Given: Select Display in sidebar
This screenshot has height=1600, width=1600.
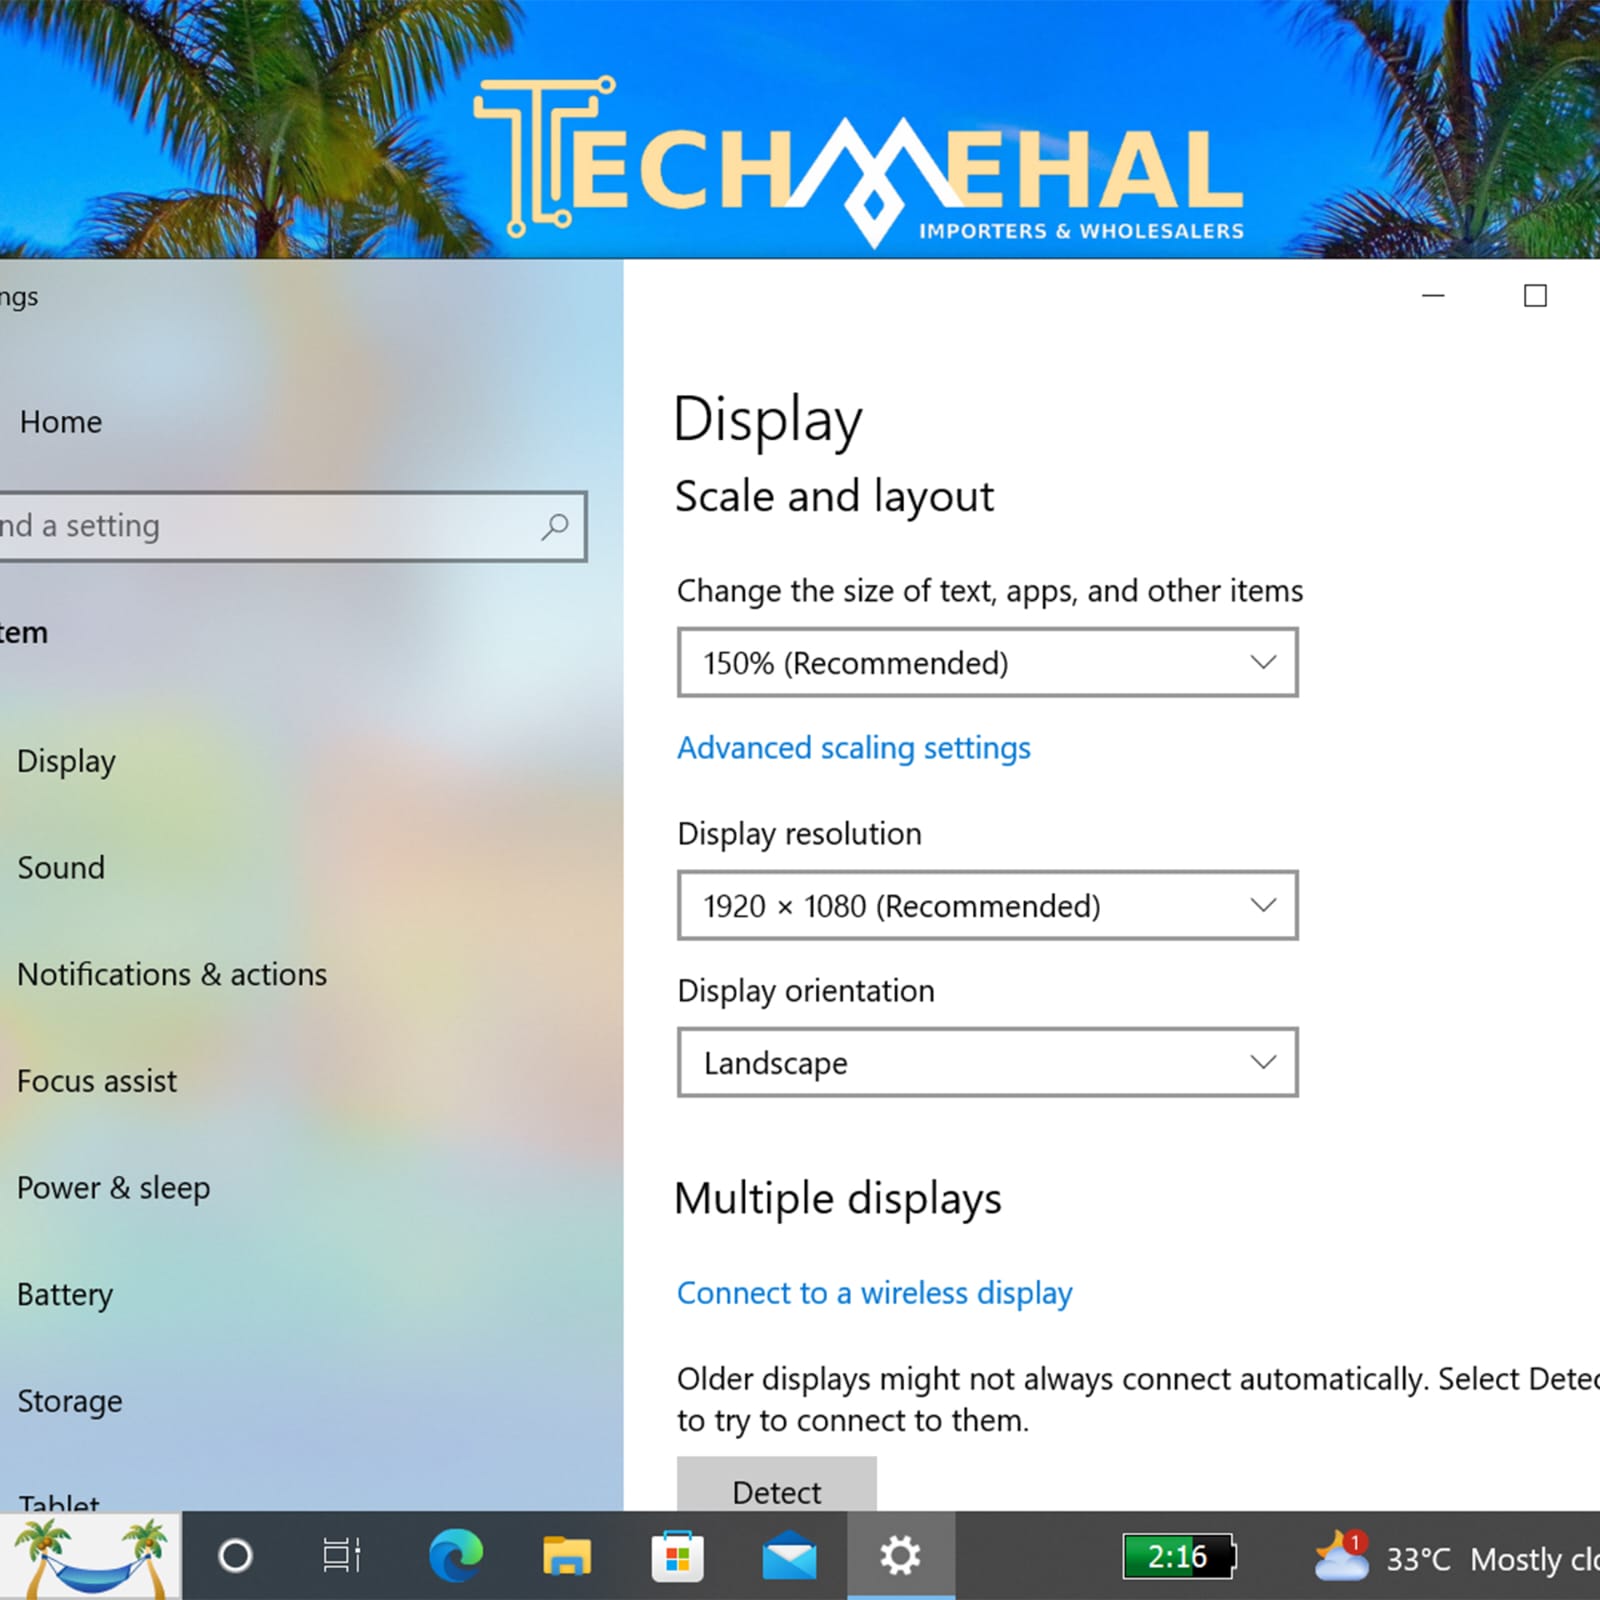Looking at the screenshot, I should click(x=66, y=761).
